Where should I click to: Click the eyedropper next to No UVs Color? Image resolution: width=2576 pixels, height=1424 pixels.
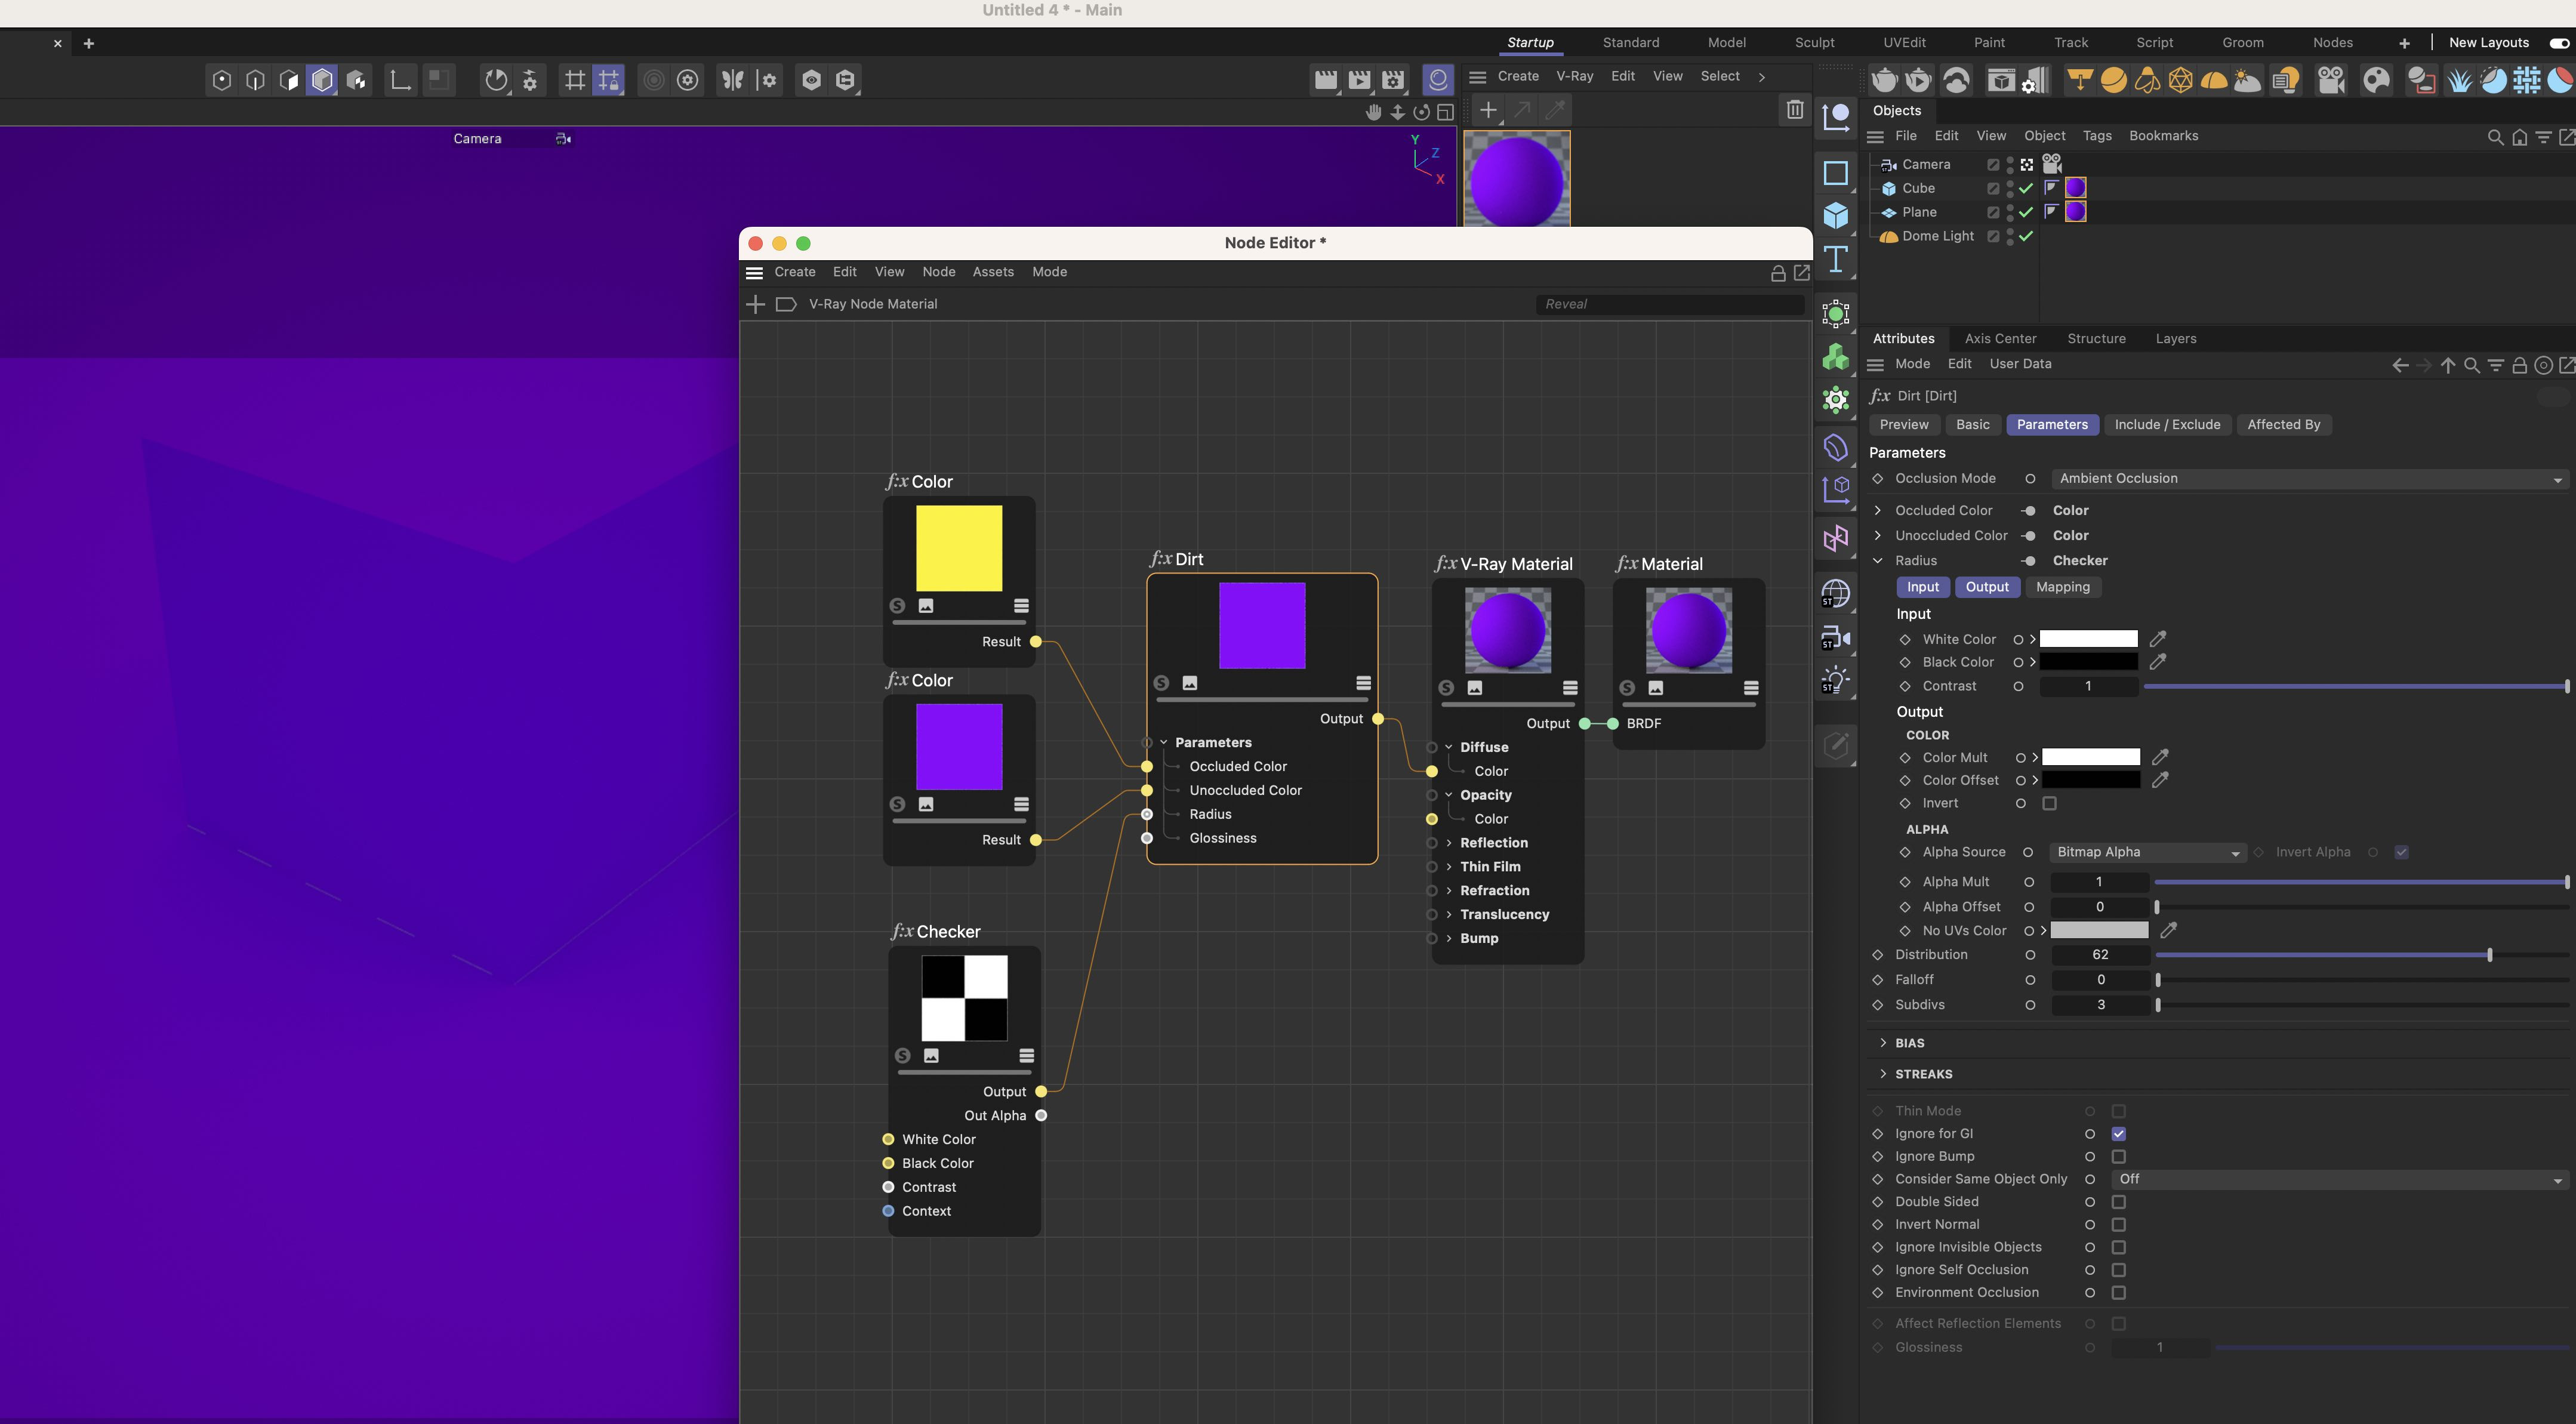[x=2168, y=930]
